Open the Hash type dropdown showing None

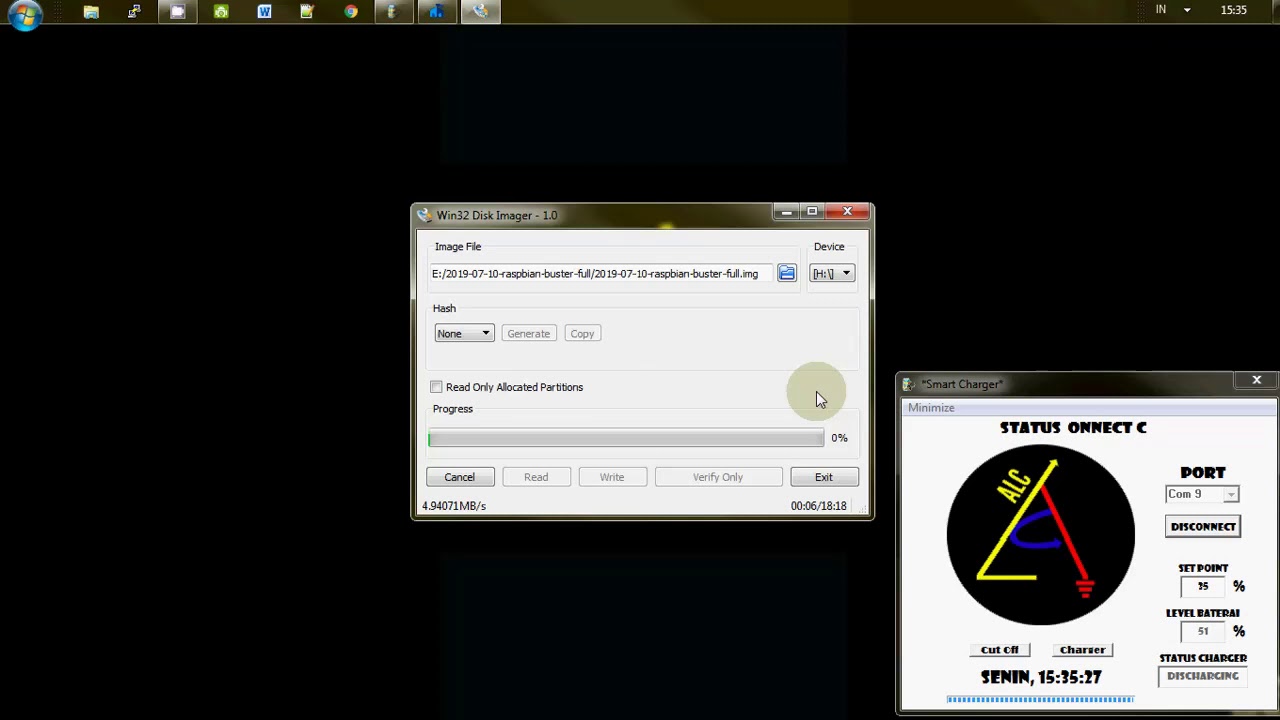pos(464,333)
